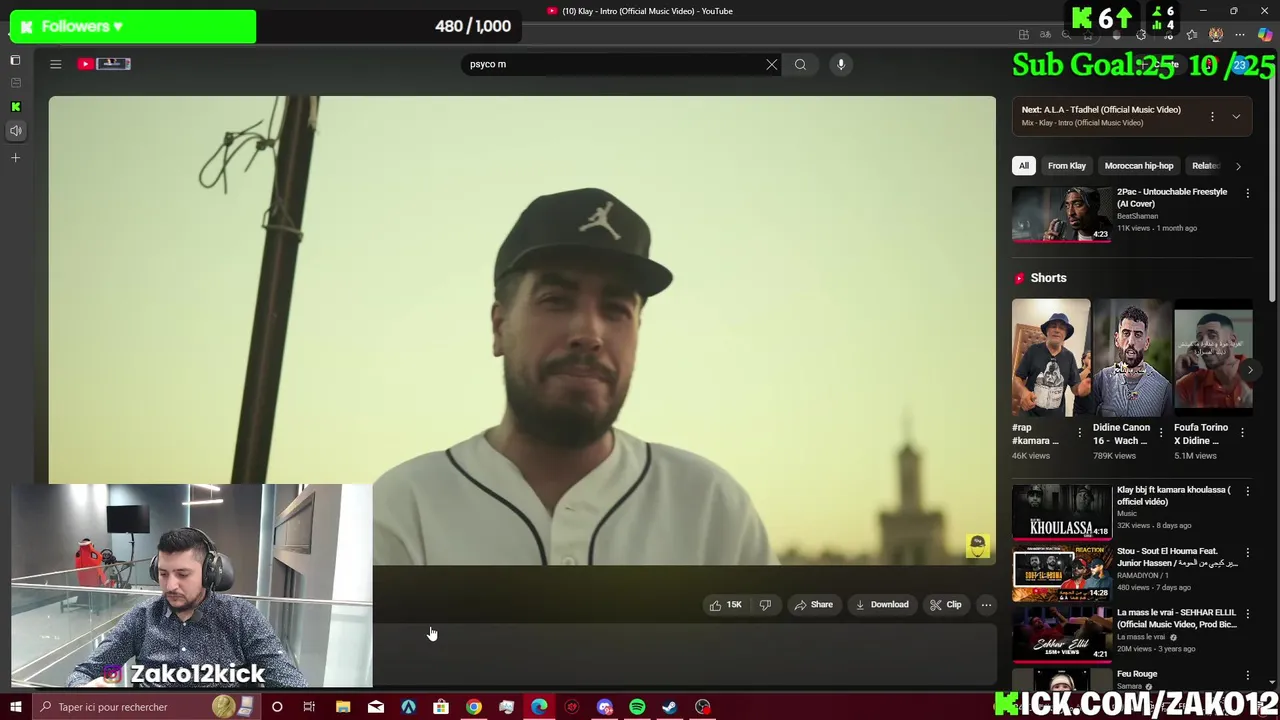
Task: Open the Kick pinned sidebar tab
Action: pyautogui.click(x=15, y=107)
